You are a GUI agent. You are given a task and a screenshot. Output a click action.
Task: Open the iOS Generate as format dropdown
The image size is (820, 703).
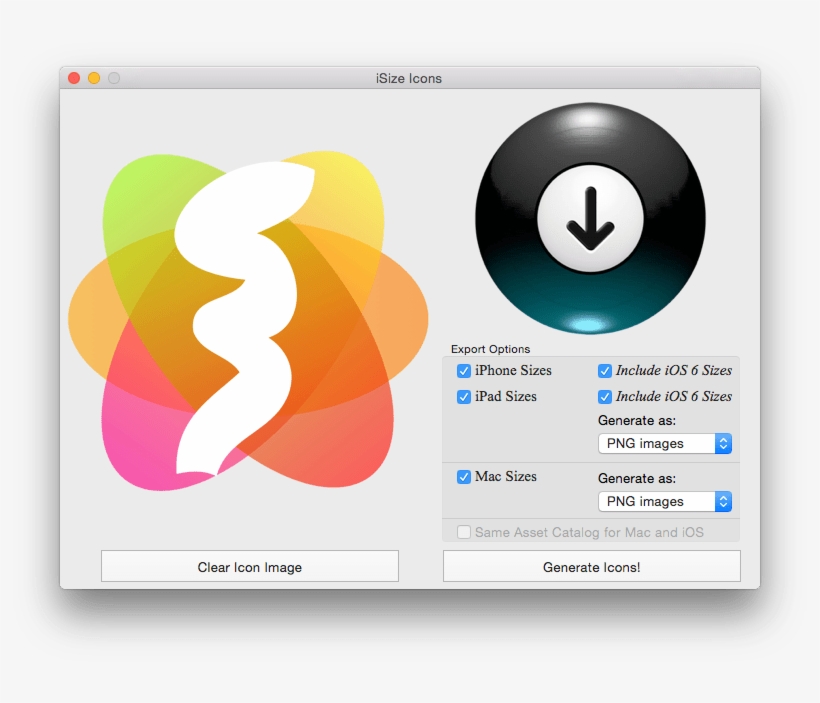pyautogui.click(x=665, y=443)
